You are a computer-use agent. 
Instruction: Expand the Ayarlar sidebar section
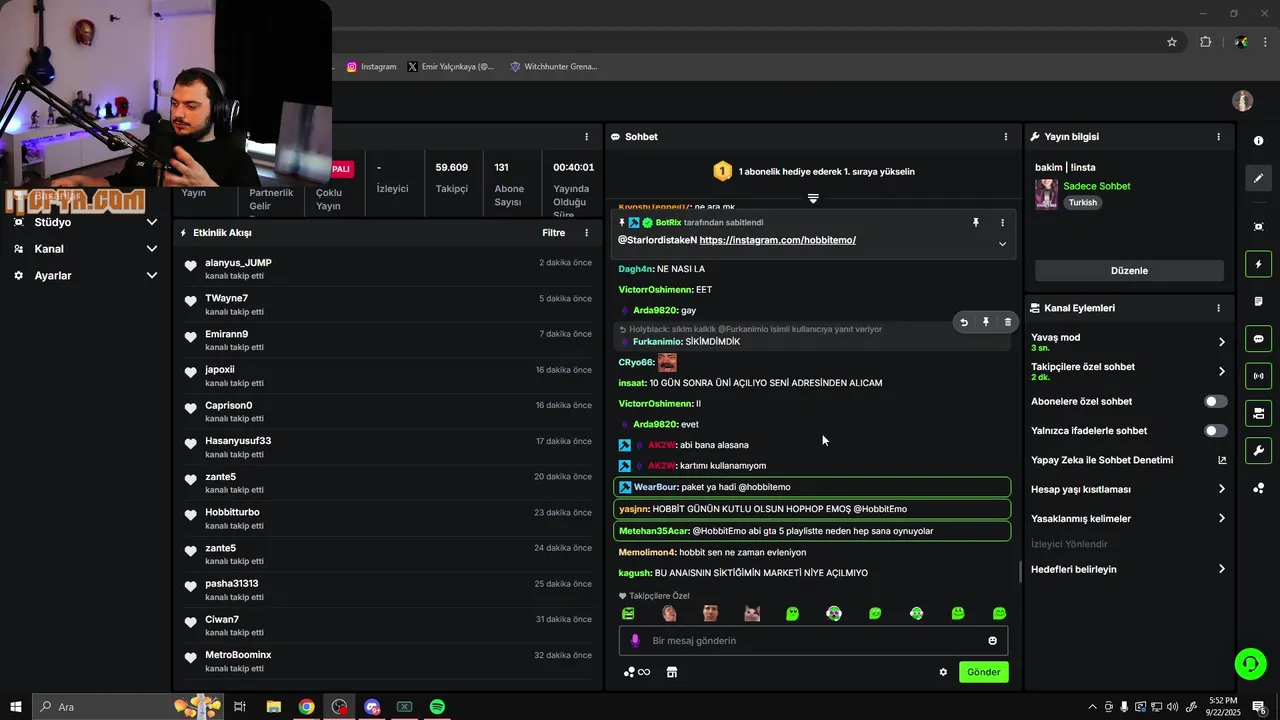point(86,275)
